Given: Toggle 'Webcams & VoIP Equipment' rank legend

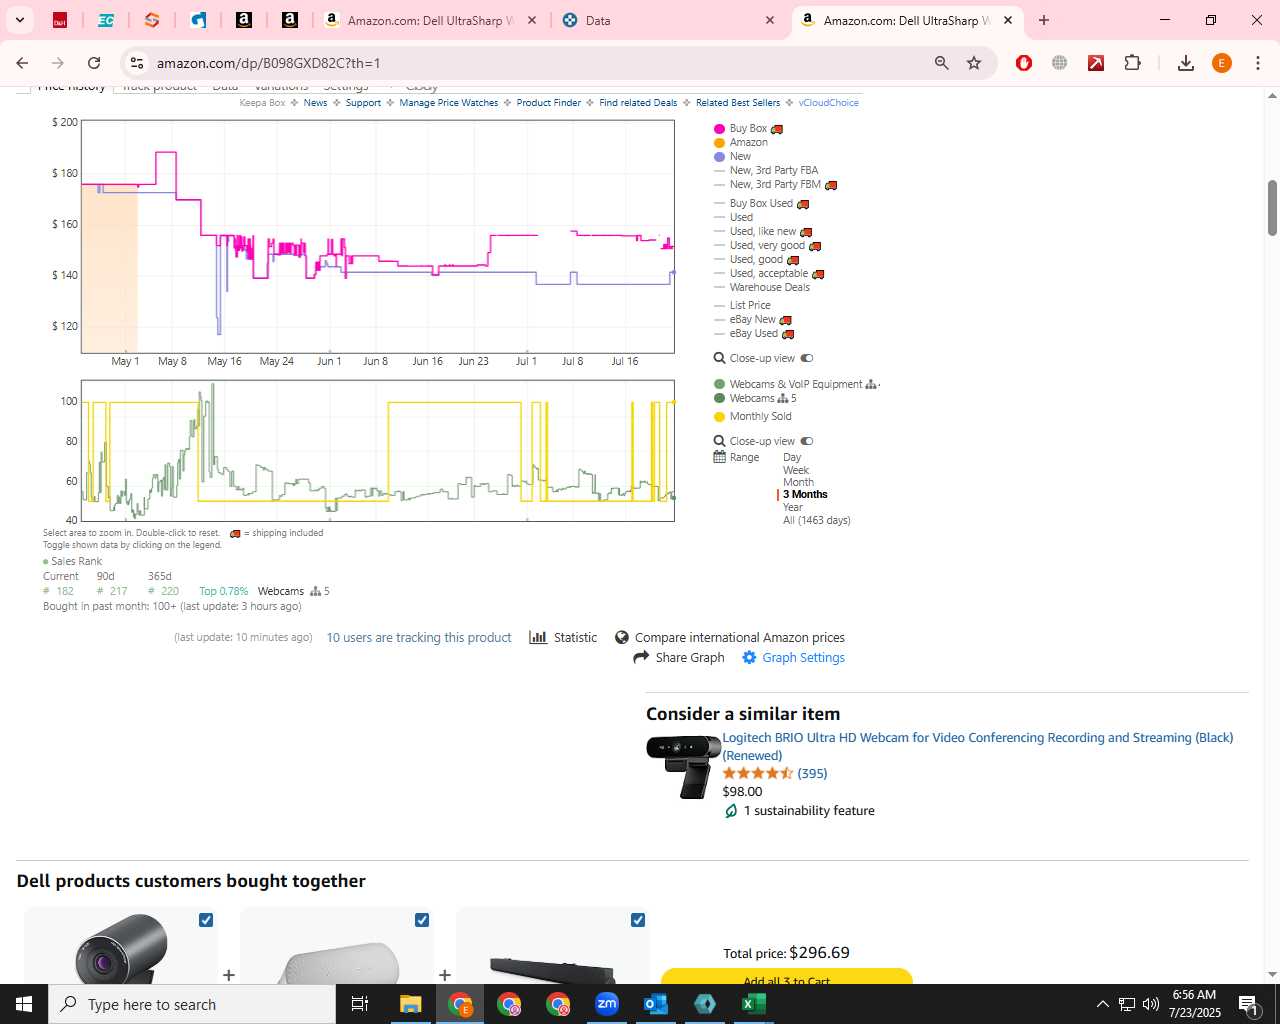Looking at the screenshot, I should 796,384.
